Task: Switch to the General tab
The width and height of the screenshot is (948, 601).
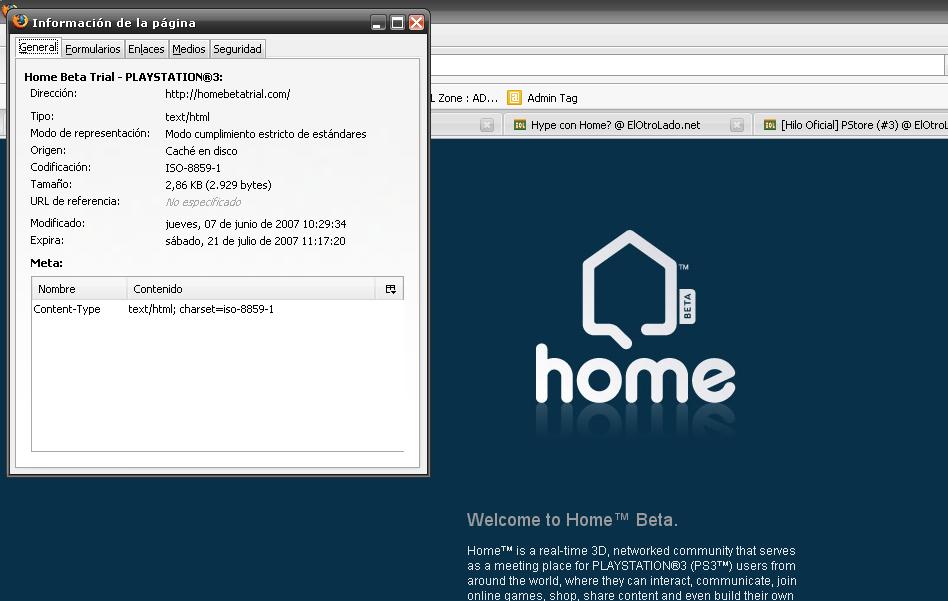Action: [37, 47]
